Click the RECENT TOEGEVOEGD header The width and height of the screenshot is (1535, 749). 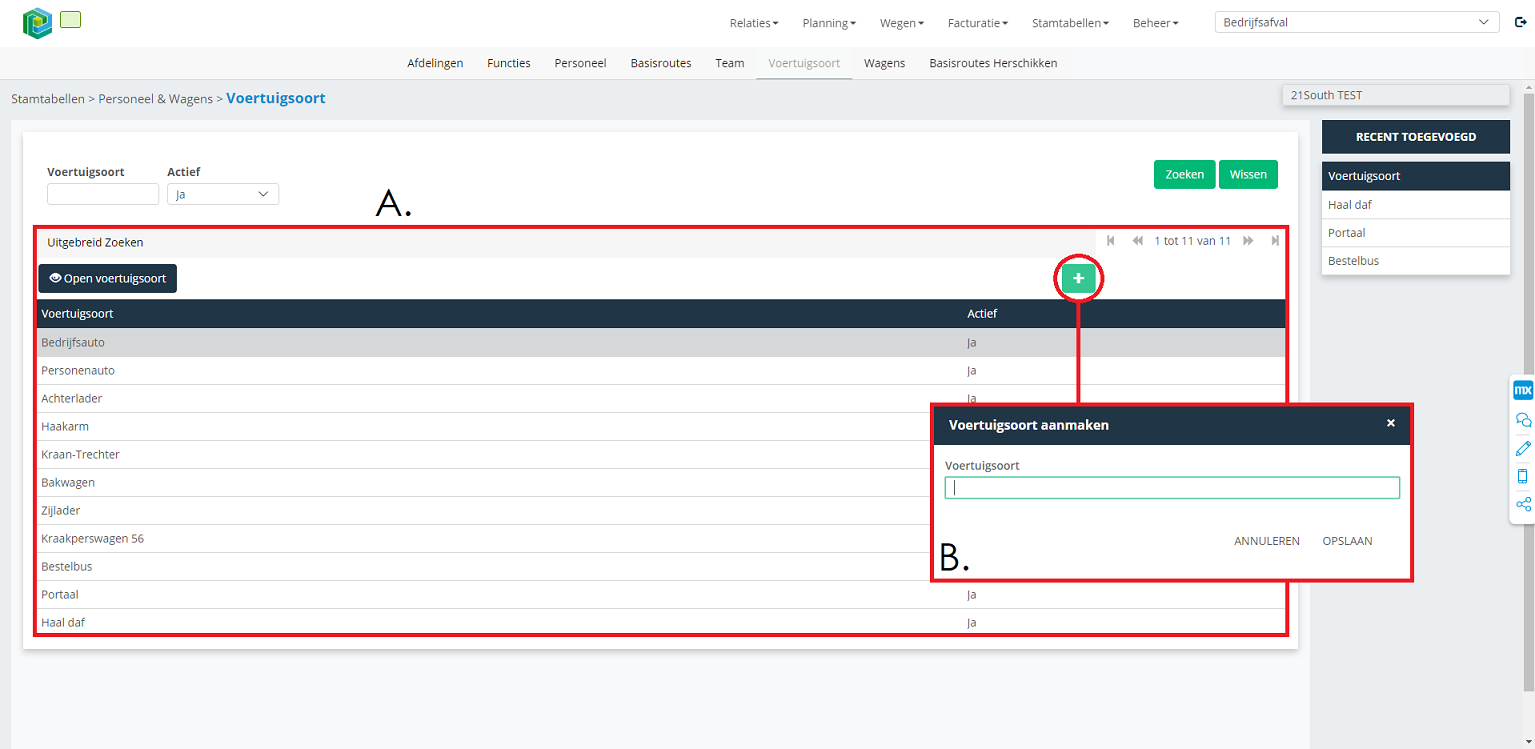coord(1415,137)
